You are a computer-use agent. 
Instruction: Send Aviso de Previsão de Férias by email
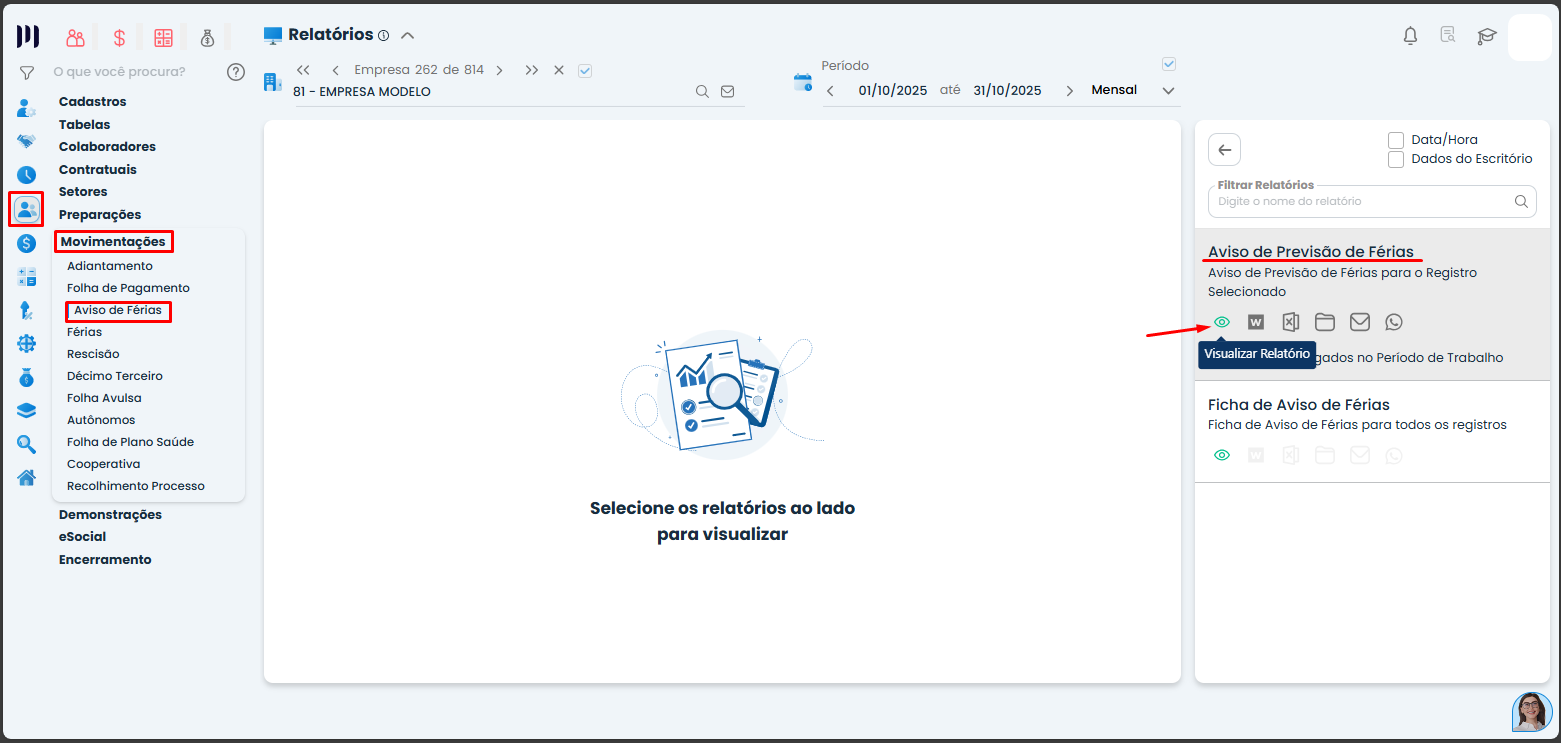(1359, 322)
